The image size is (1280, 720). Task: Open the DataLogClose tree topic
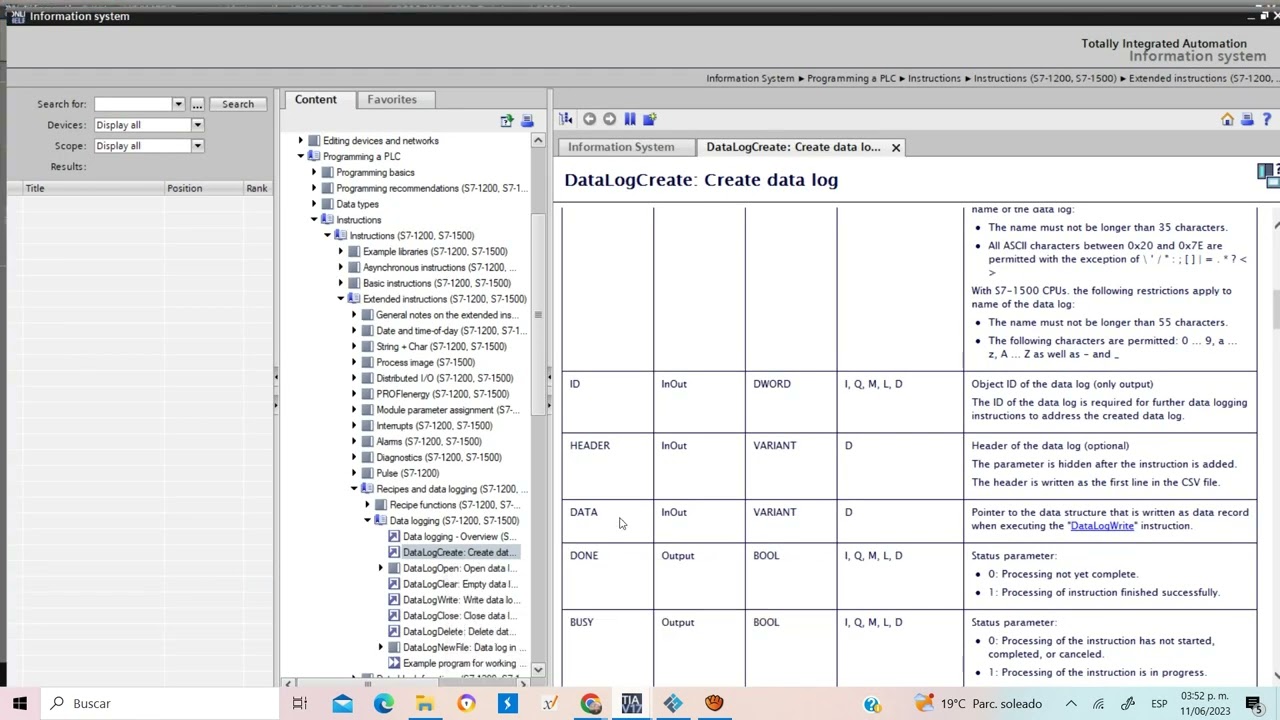[459, 616]
